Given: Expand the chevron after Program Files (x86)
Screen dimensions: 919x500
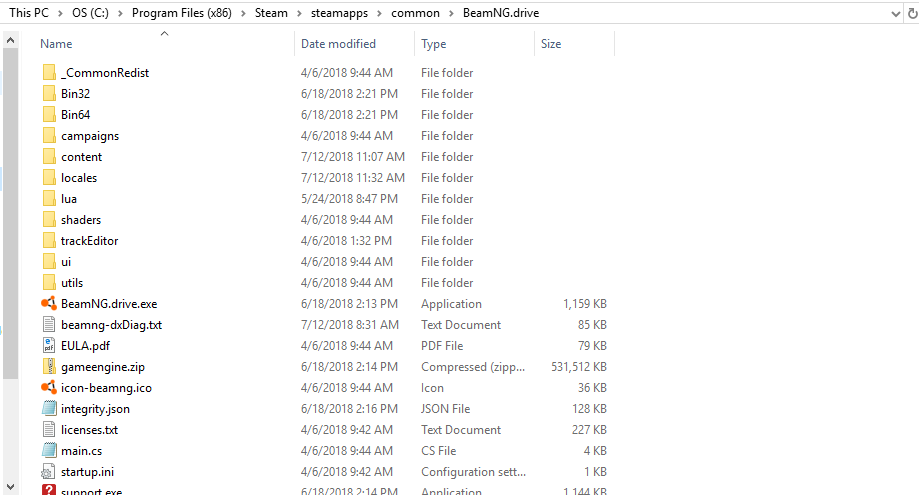Looking at the screenshot, I should [x=243, y=13].
